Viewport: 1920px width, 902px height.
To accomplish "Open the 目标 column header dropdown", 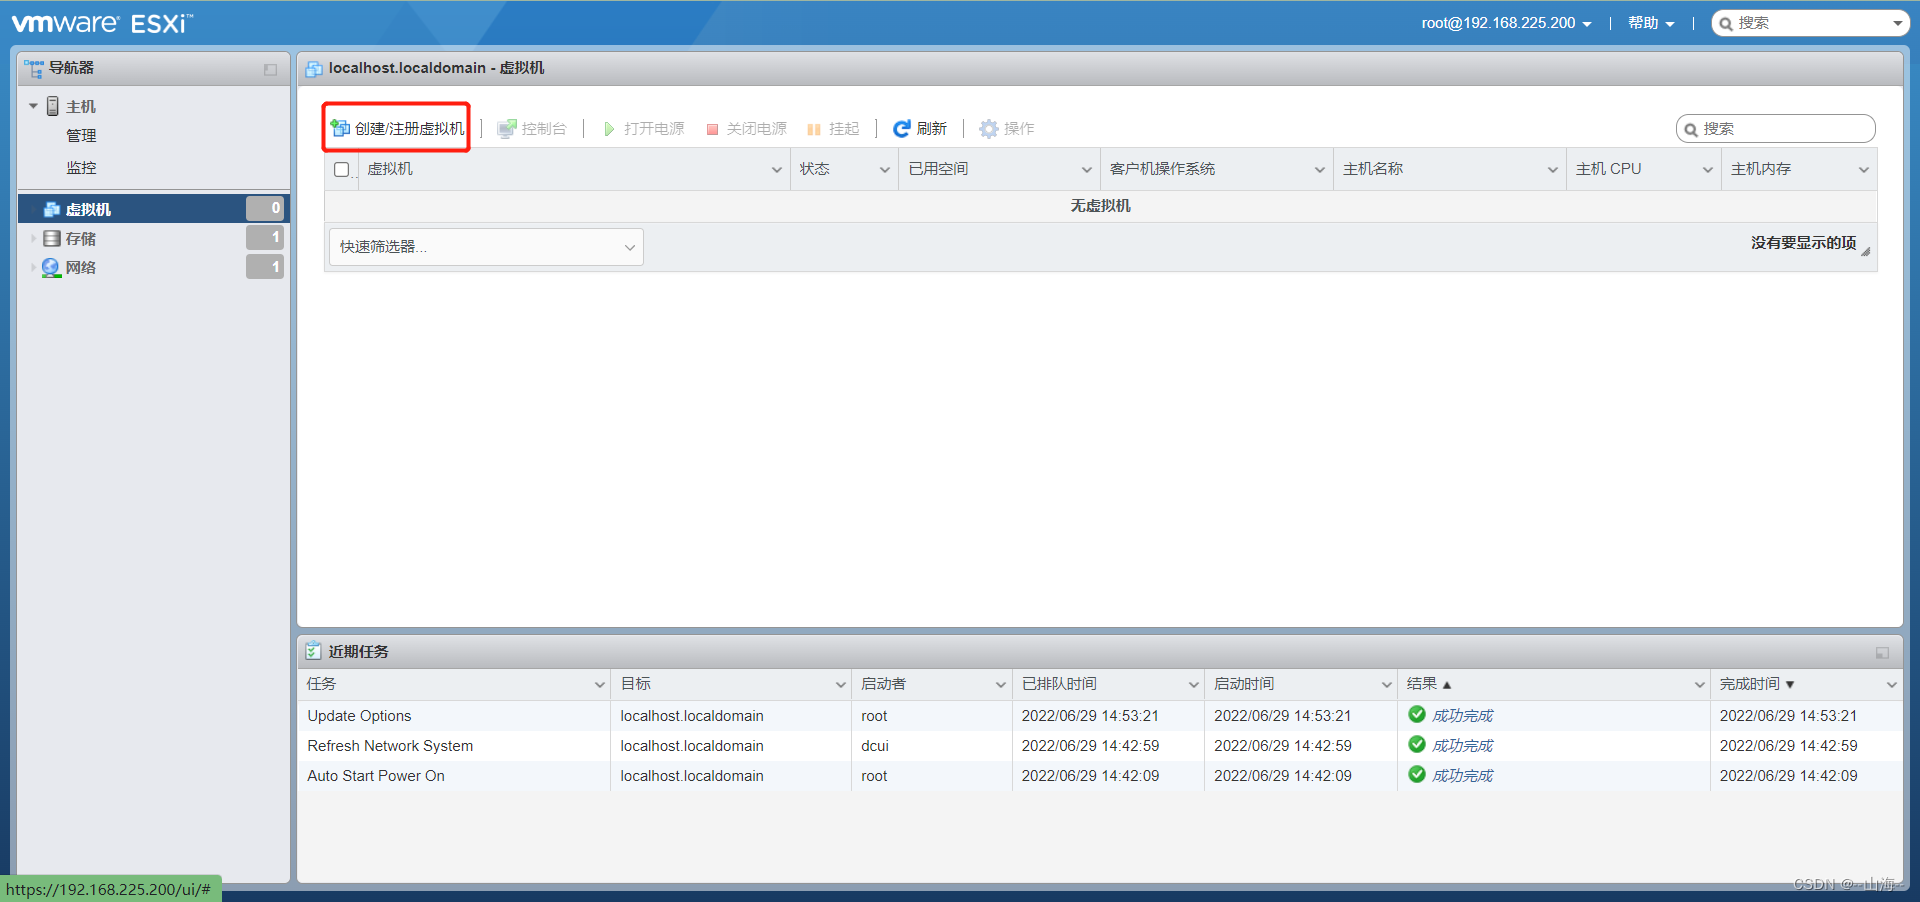I will coord(840,685).
